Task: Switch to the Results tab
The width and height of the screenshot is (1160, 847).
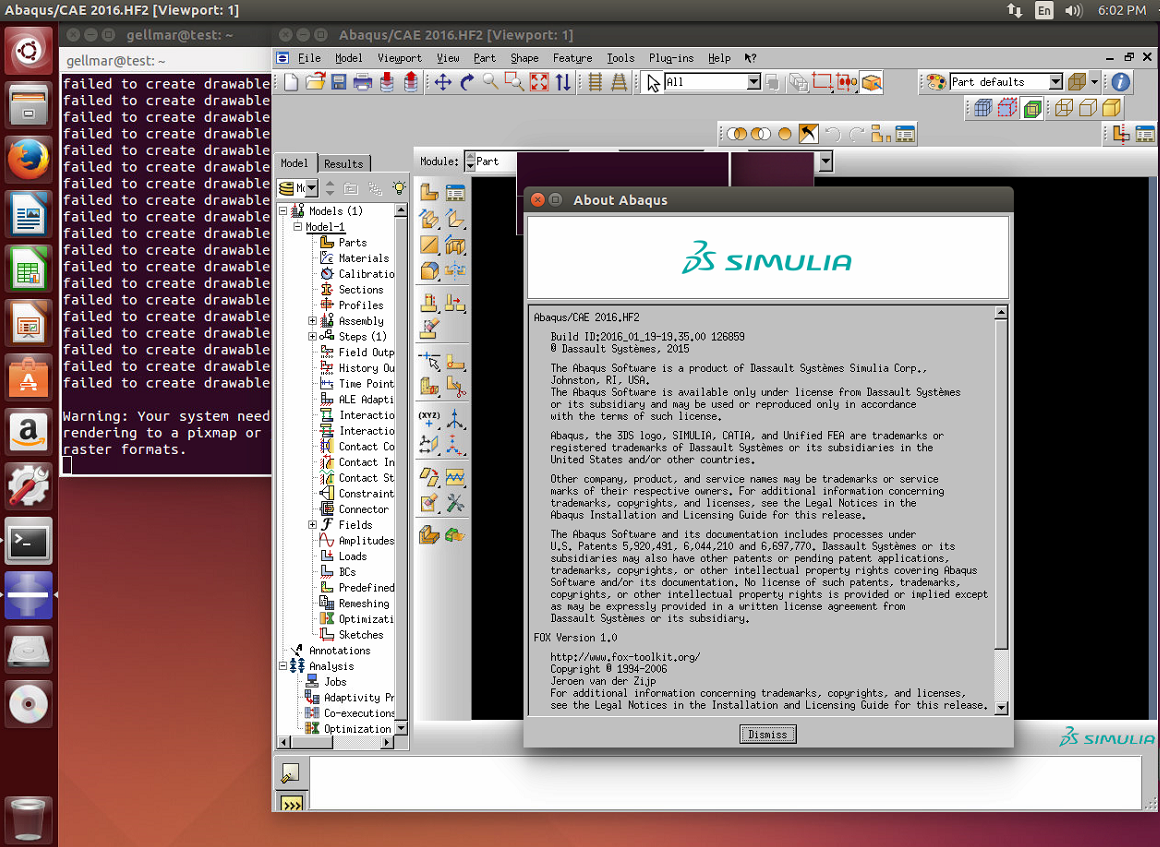Action: tap(344, 163)
